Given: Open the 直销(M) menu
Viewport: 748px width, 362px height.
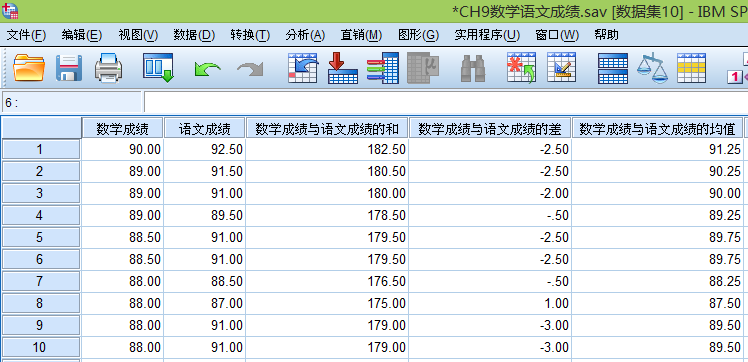Looking at the screenshot, I should click(361, 35).
